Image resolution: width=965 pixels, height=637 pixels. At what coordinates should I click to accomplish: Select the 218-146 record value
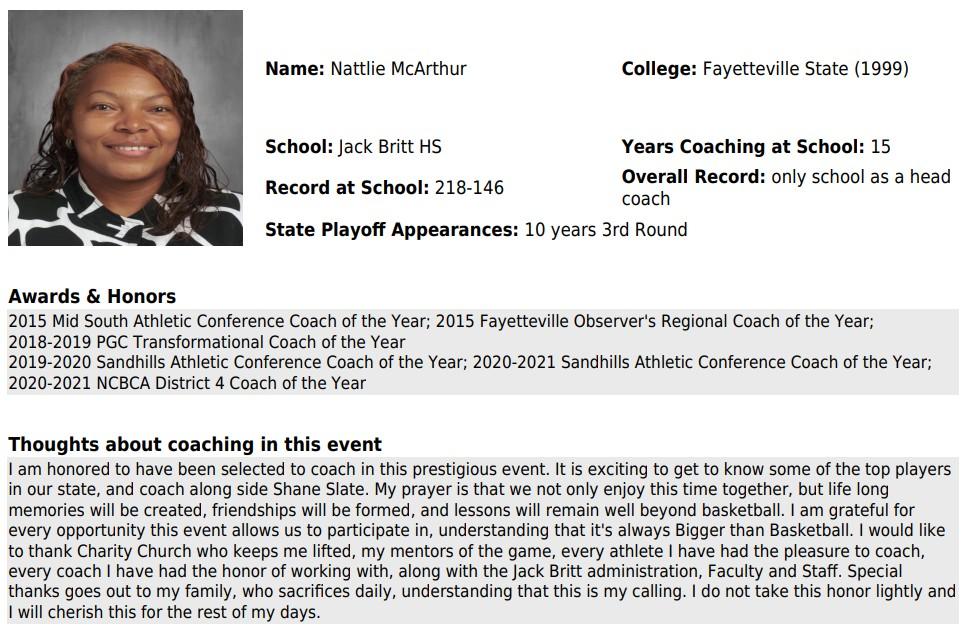coord(469,188)
